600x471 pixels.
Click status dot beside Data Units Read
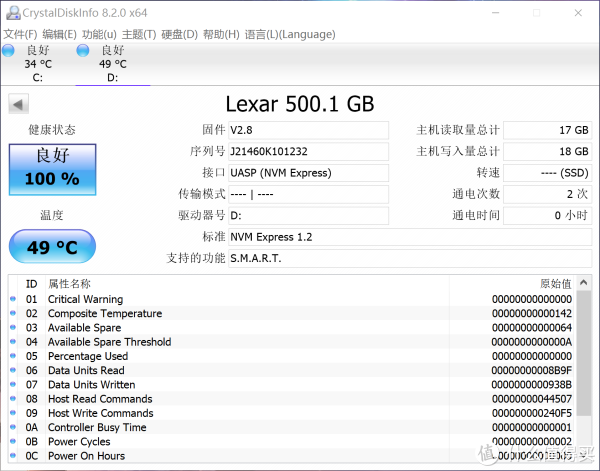[13, 370]
